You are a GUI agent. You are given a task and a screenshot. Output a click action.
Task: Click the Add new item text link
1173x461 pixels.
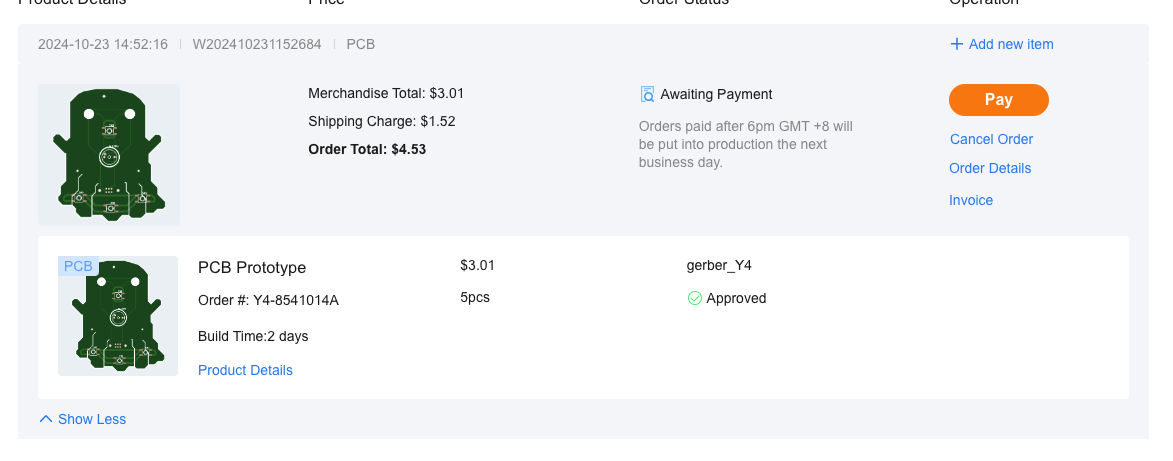[1011, 44]
